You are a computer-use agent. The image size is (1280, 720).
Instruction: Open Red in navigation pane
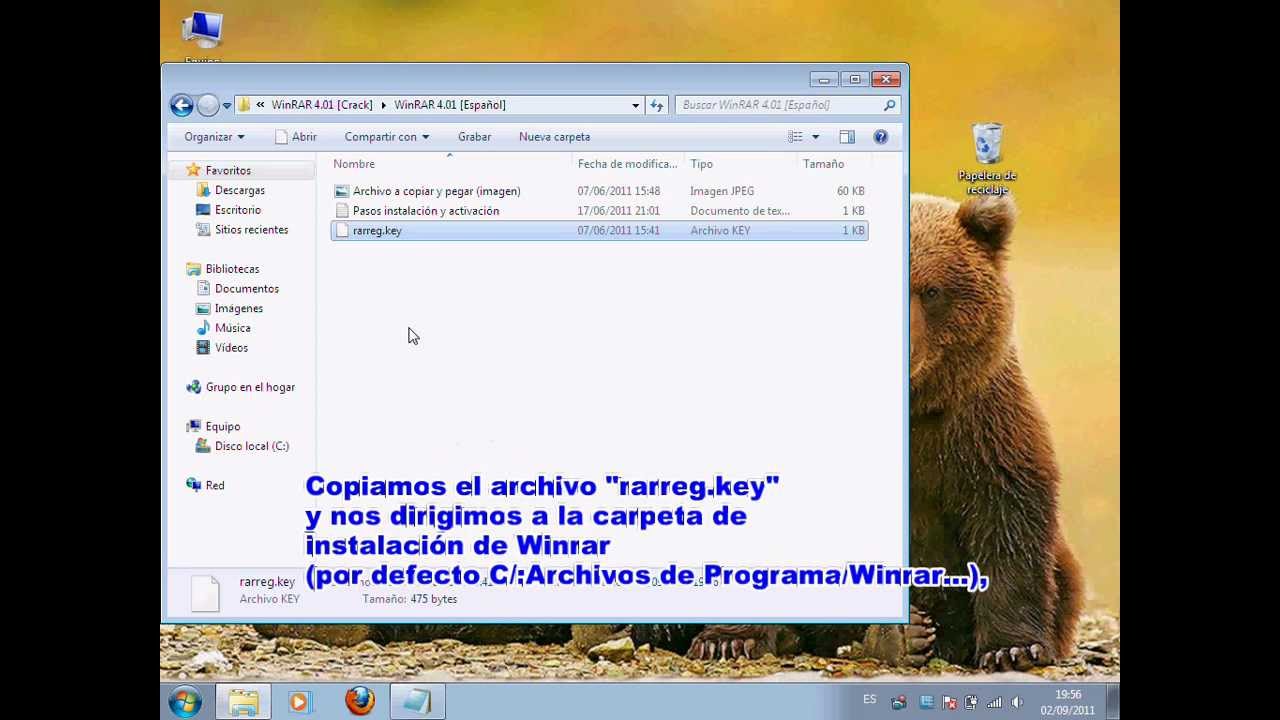pyautogui.click(x=214, y=486)
